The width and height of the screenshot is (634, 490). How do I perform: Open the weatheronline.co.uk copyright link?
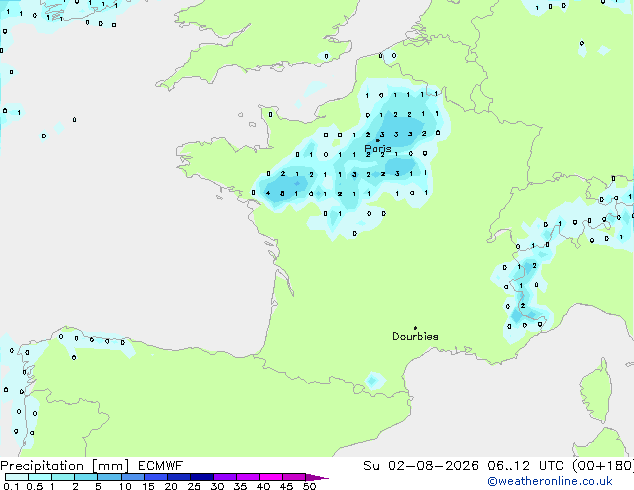(550, 481)
